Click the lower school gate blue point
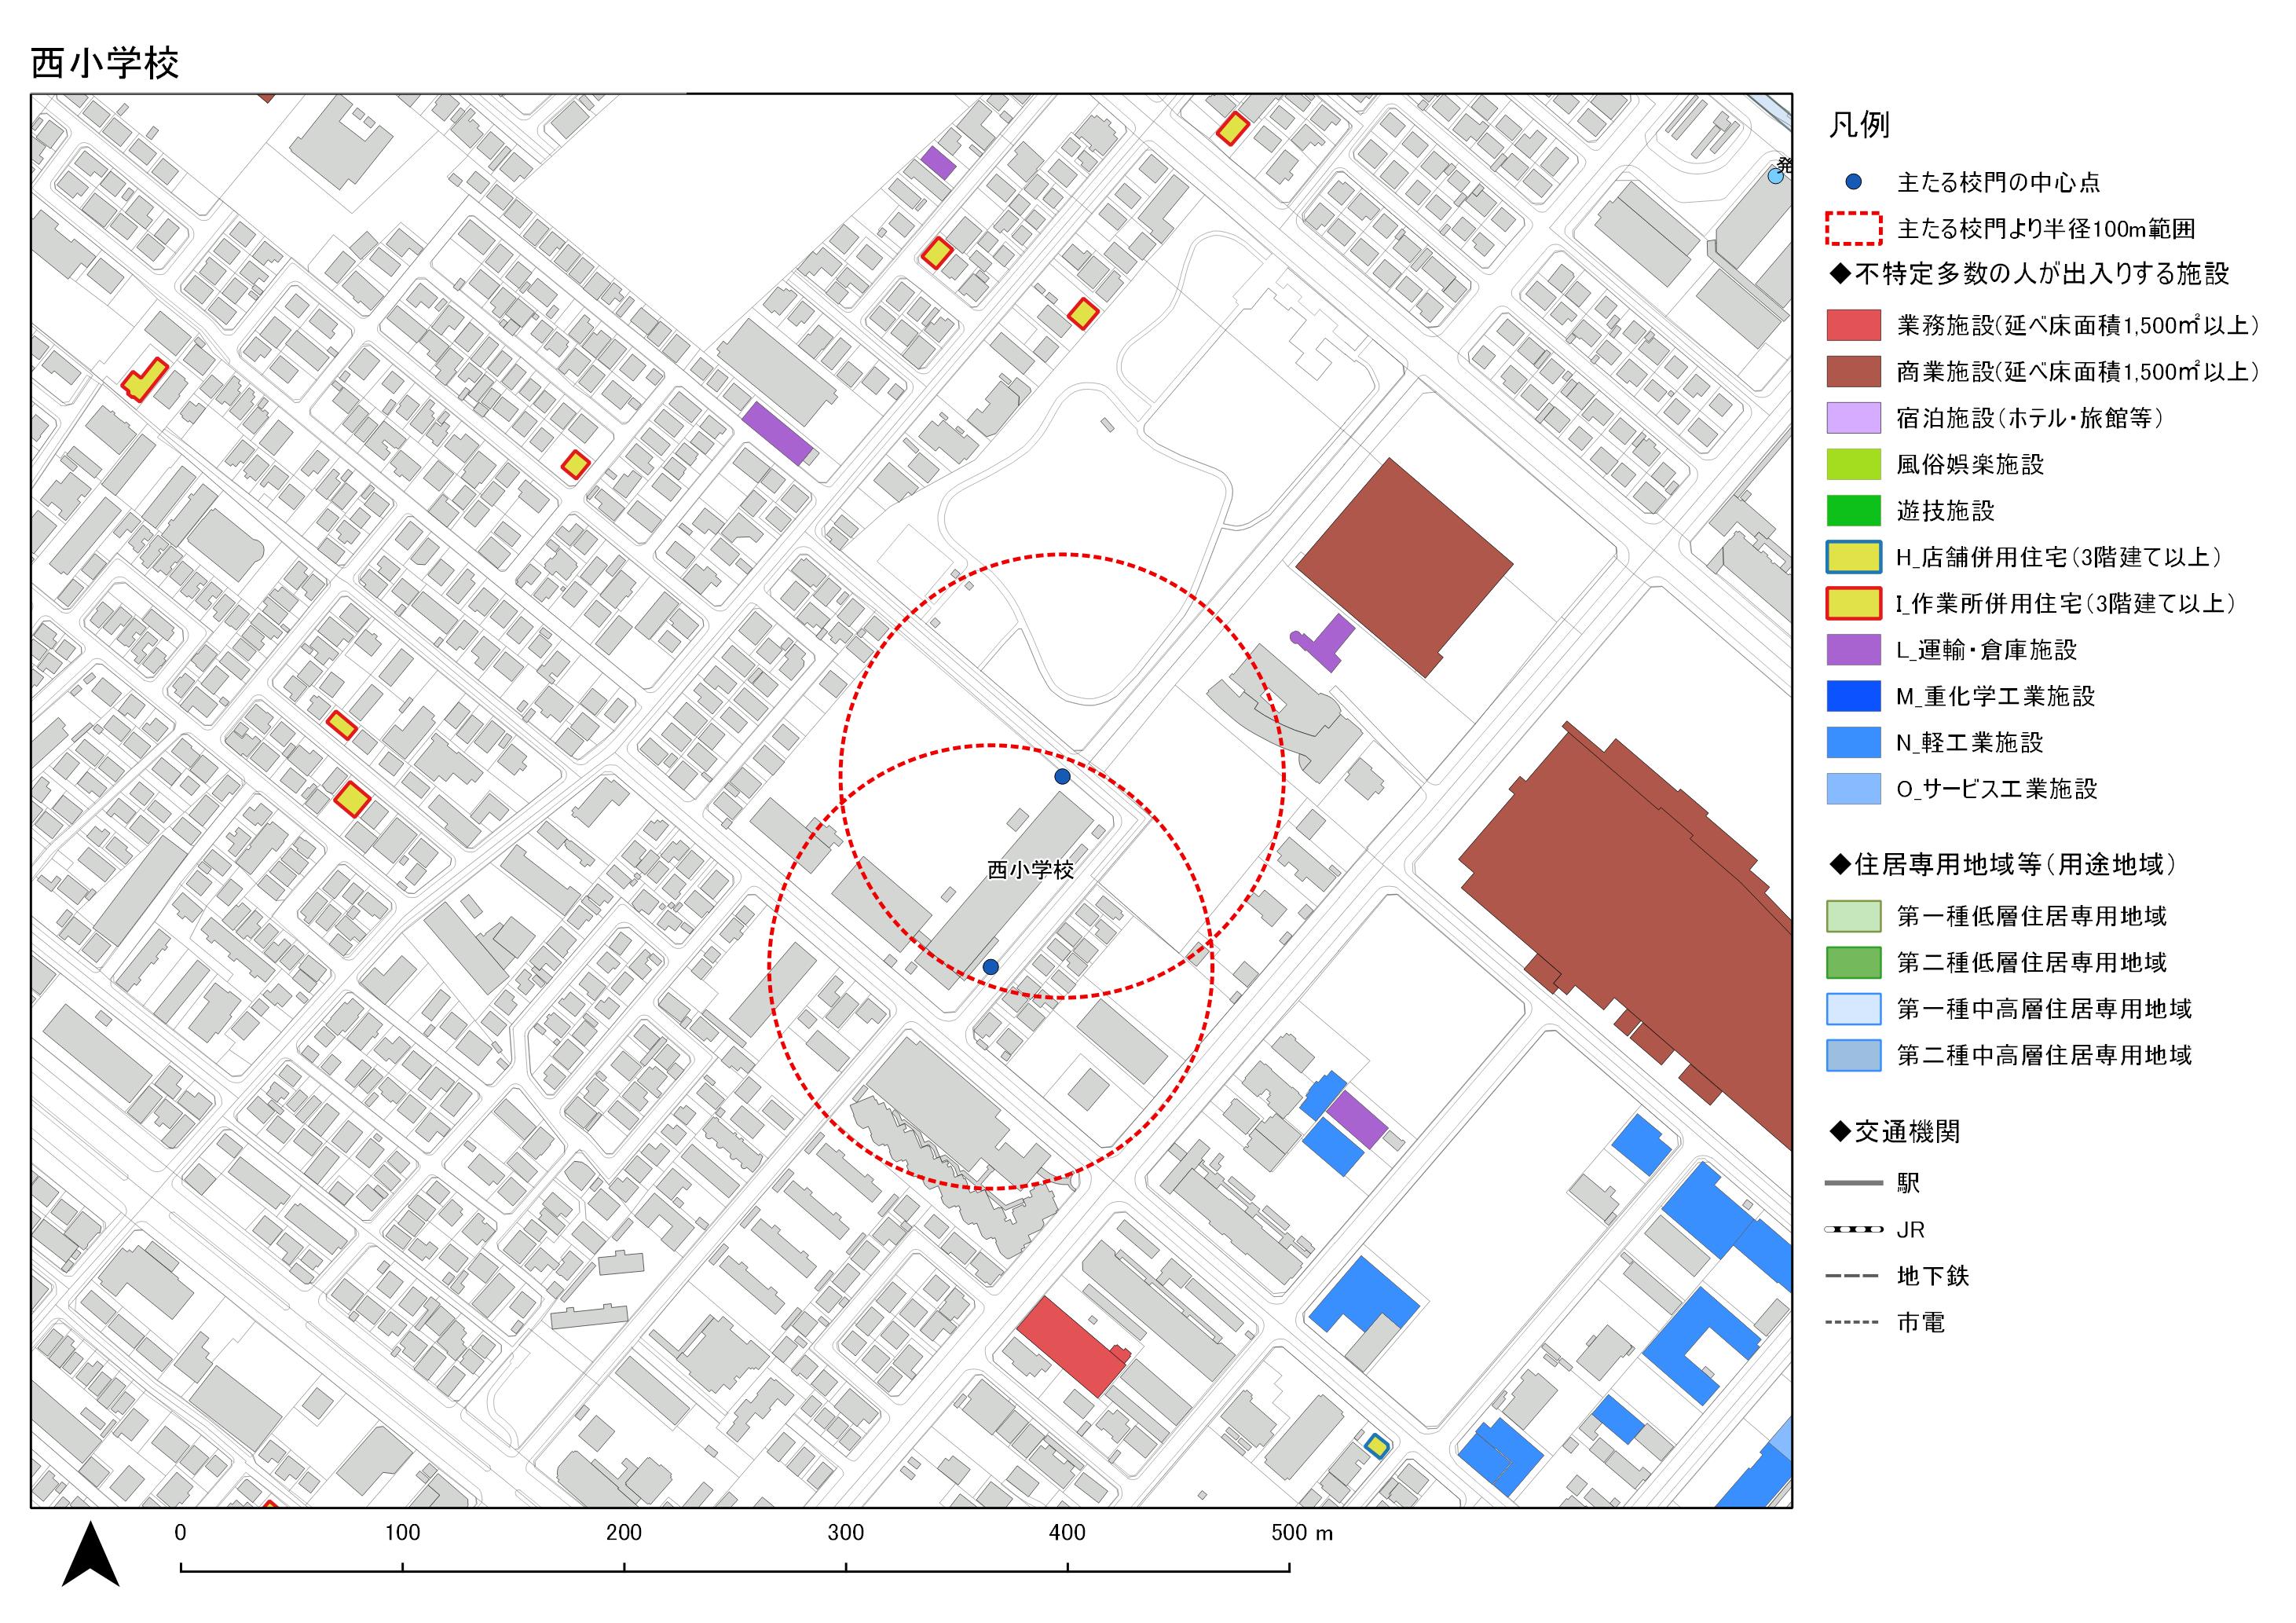Image resolution: width=2296 pixels, height=1623 pixels. 990,967
